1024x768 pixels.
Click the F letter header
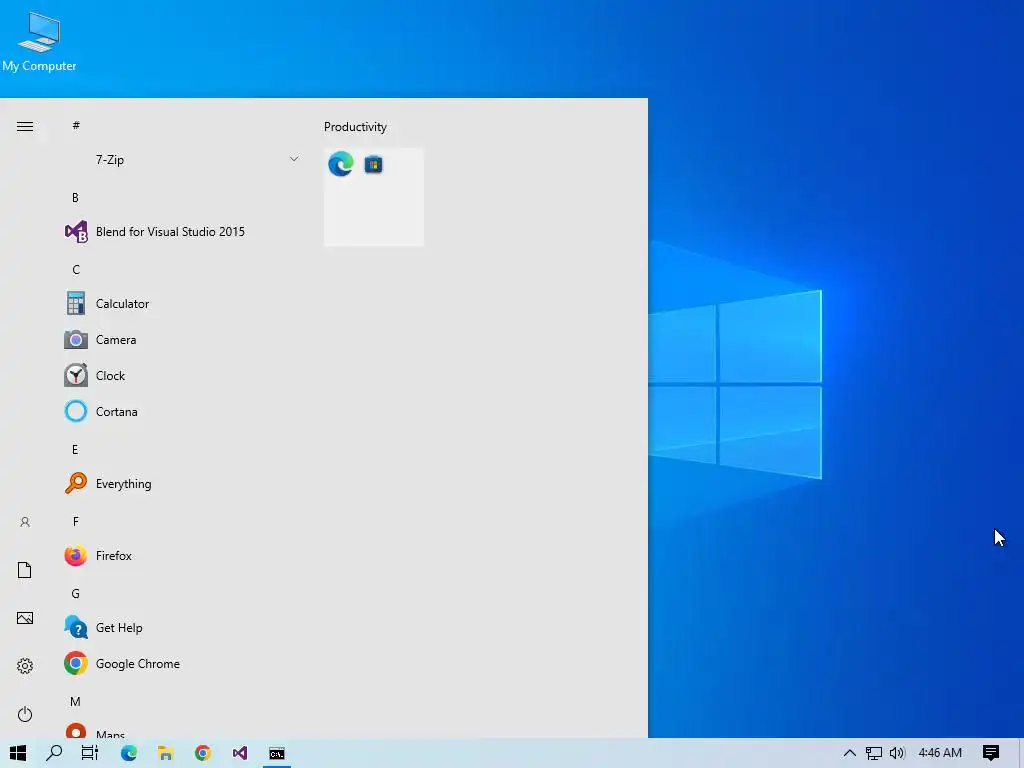click(76, 522)
